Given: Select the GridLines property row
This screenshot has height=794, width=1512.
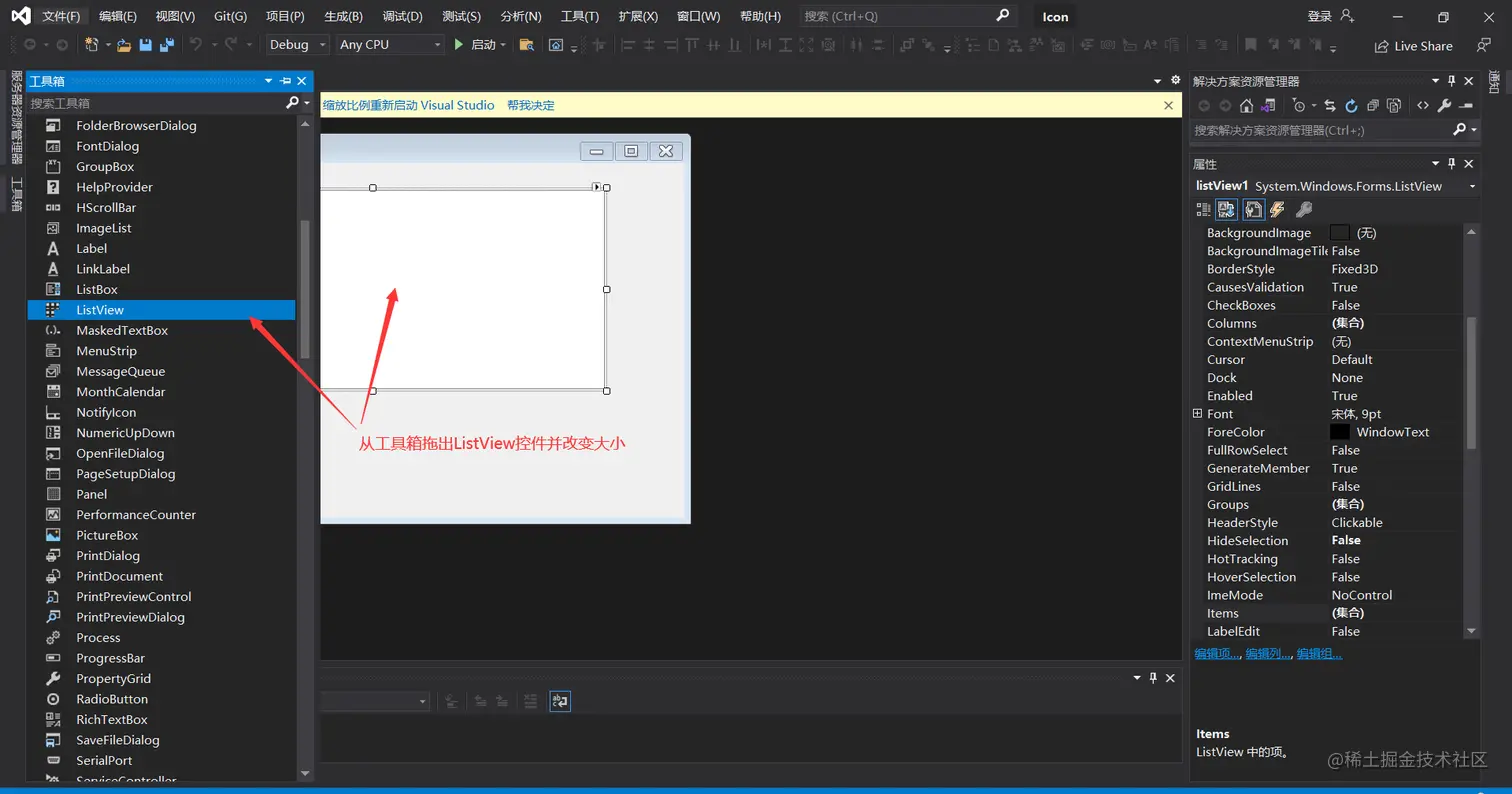Looking at the screenshot, I should (1326, 486).
